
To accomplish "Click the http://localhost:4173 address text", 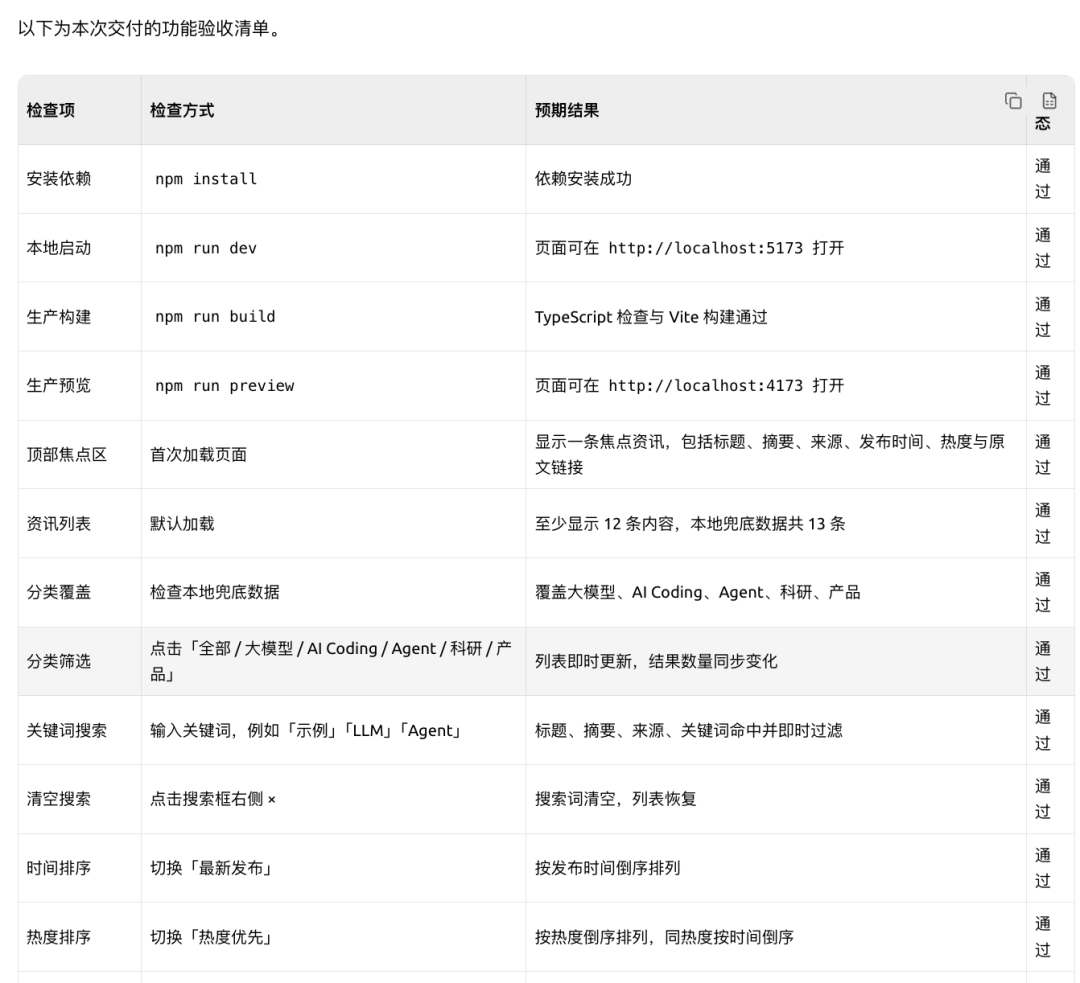I will [x=706, y=386].
